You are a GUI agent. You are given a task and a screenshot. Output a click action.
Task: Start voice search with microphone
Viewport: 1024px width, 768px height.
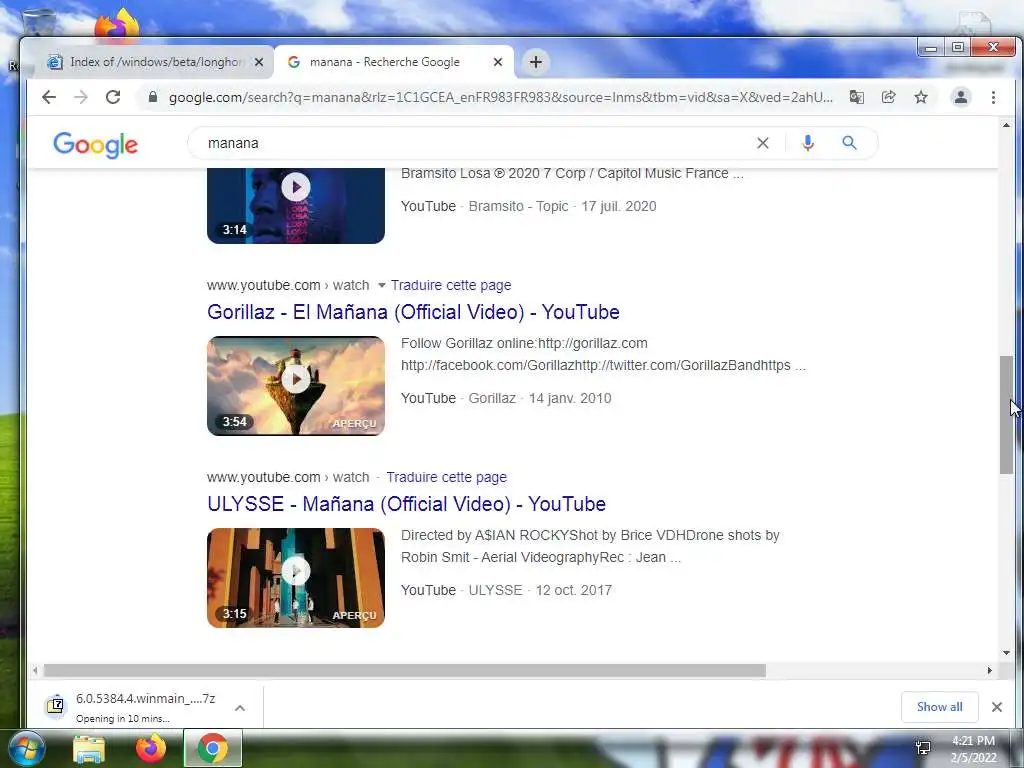tap(808, 143)
